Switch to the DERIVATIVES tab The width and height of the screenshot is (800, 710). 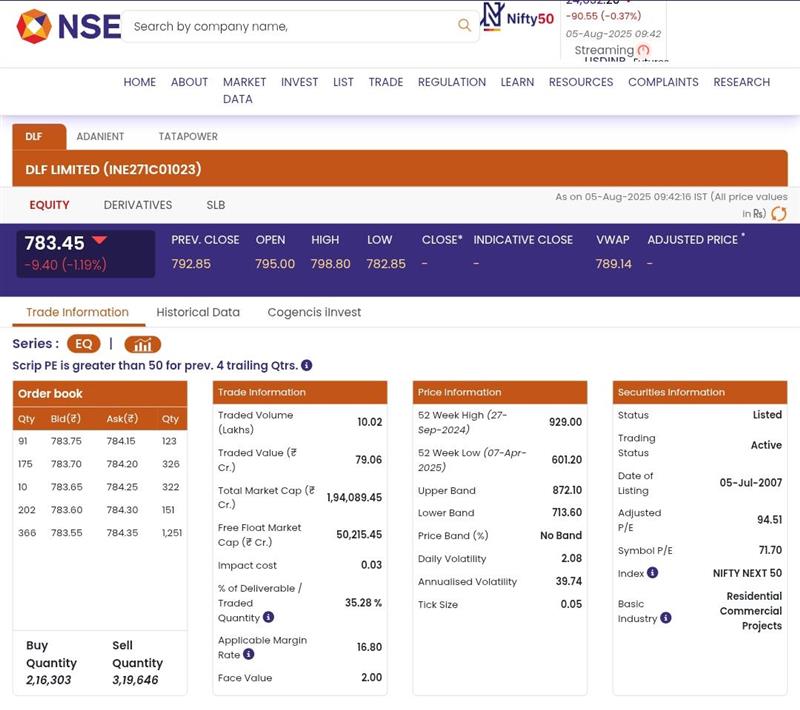pos(138,205)
